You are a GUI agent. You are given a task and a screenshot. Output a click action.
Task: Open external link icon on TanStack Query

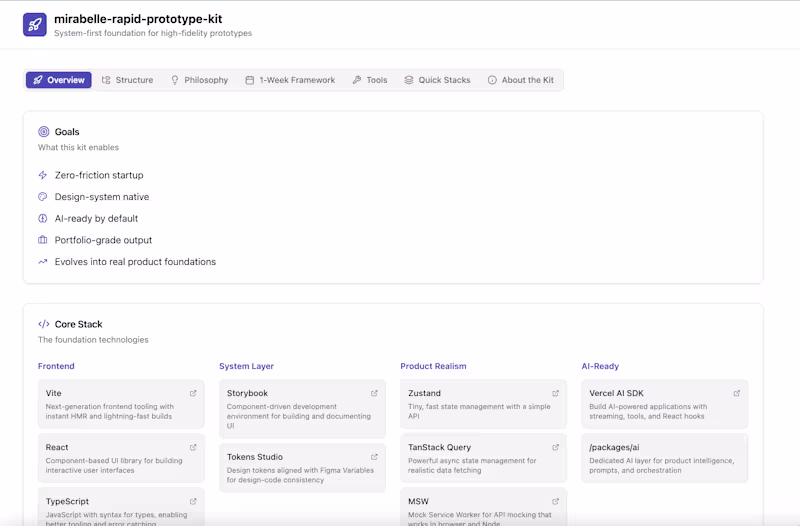coord(555,447)
